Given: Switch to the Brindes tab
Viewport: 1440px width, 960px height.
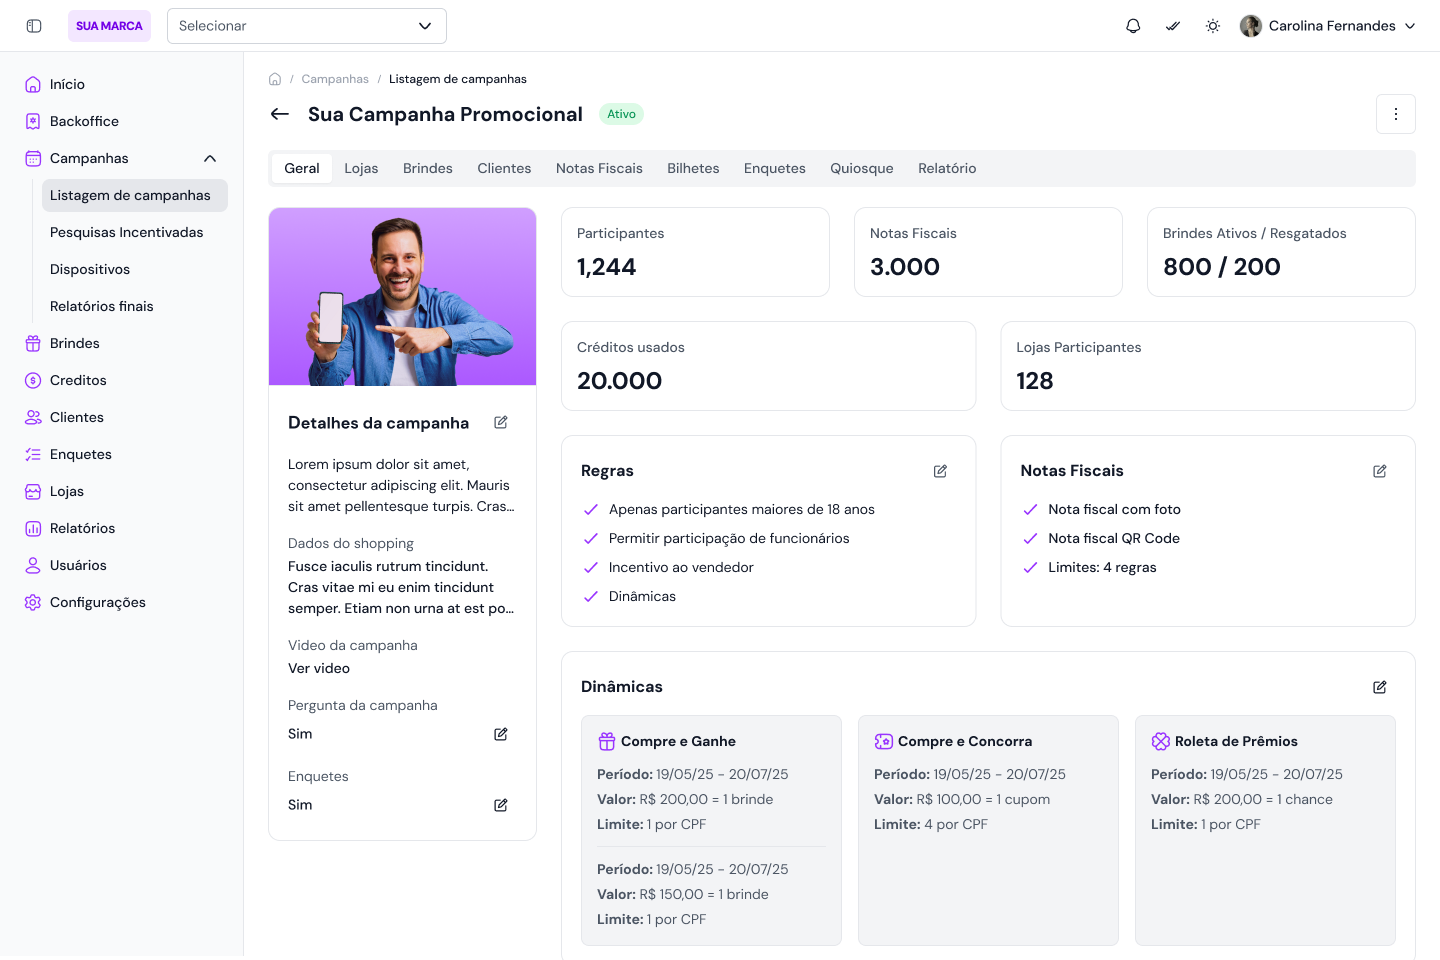Looking at the screenshot, I should [428, 168].
